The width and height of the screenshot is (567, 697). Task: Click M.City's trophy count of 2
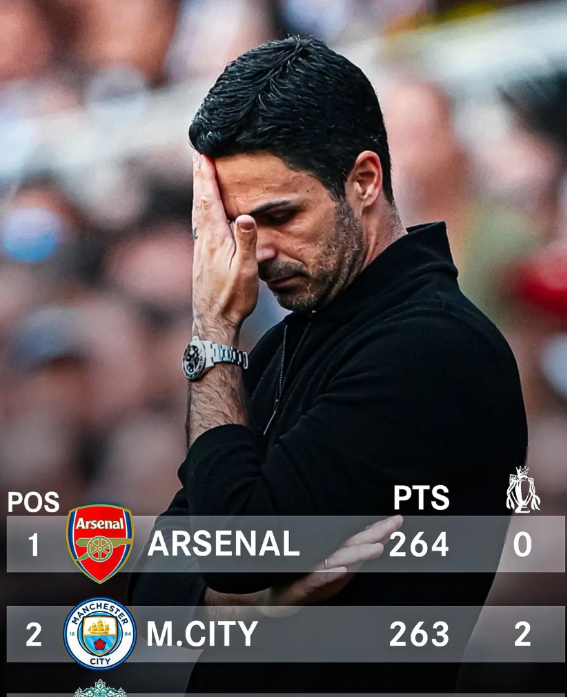tap(523, 634)
